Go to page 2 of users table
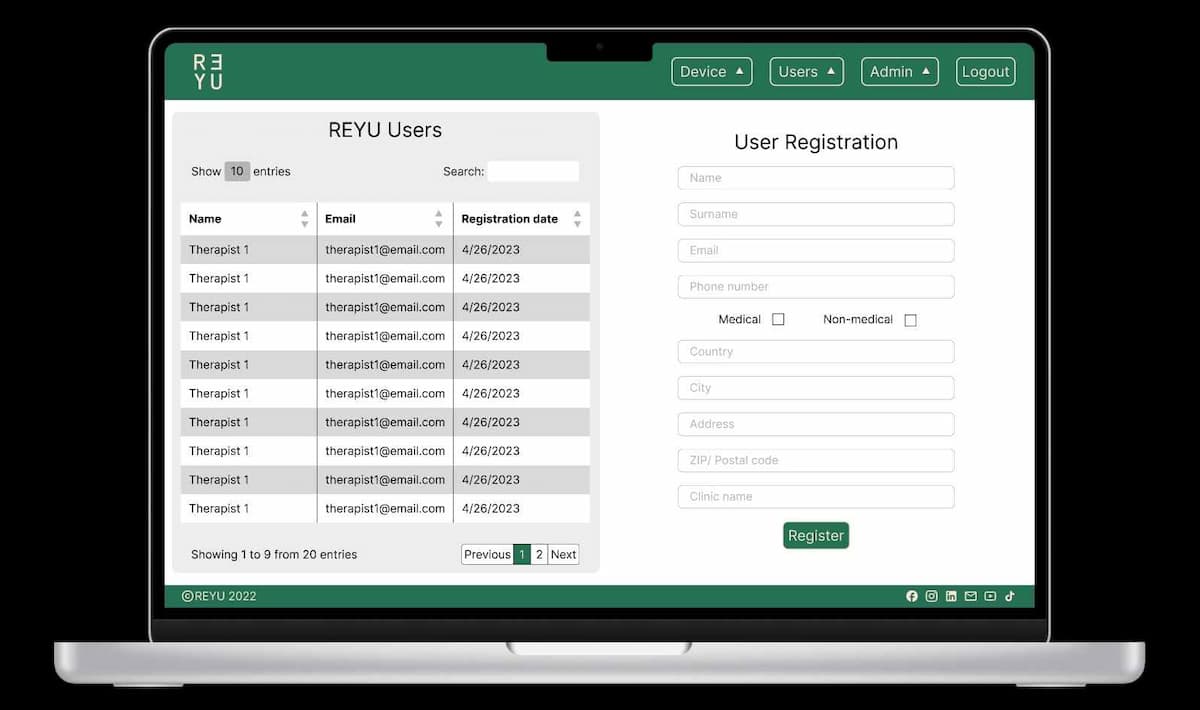This screenshot has height=710, width=1200. point(539,554)
